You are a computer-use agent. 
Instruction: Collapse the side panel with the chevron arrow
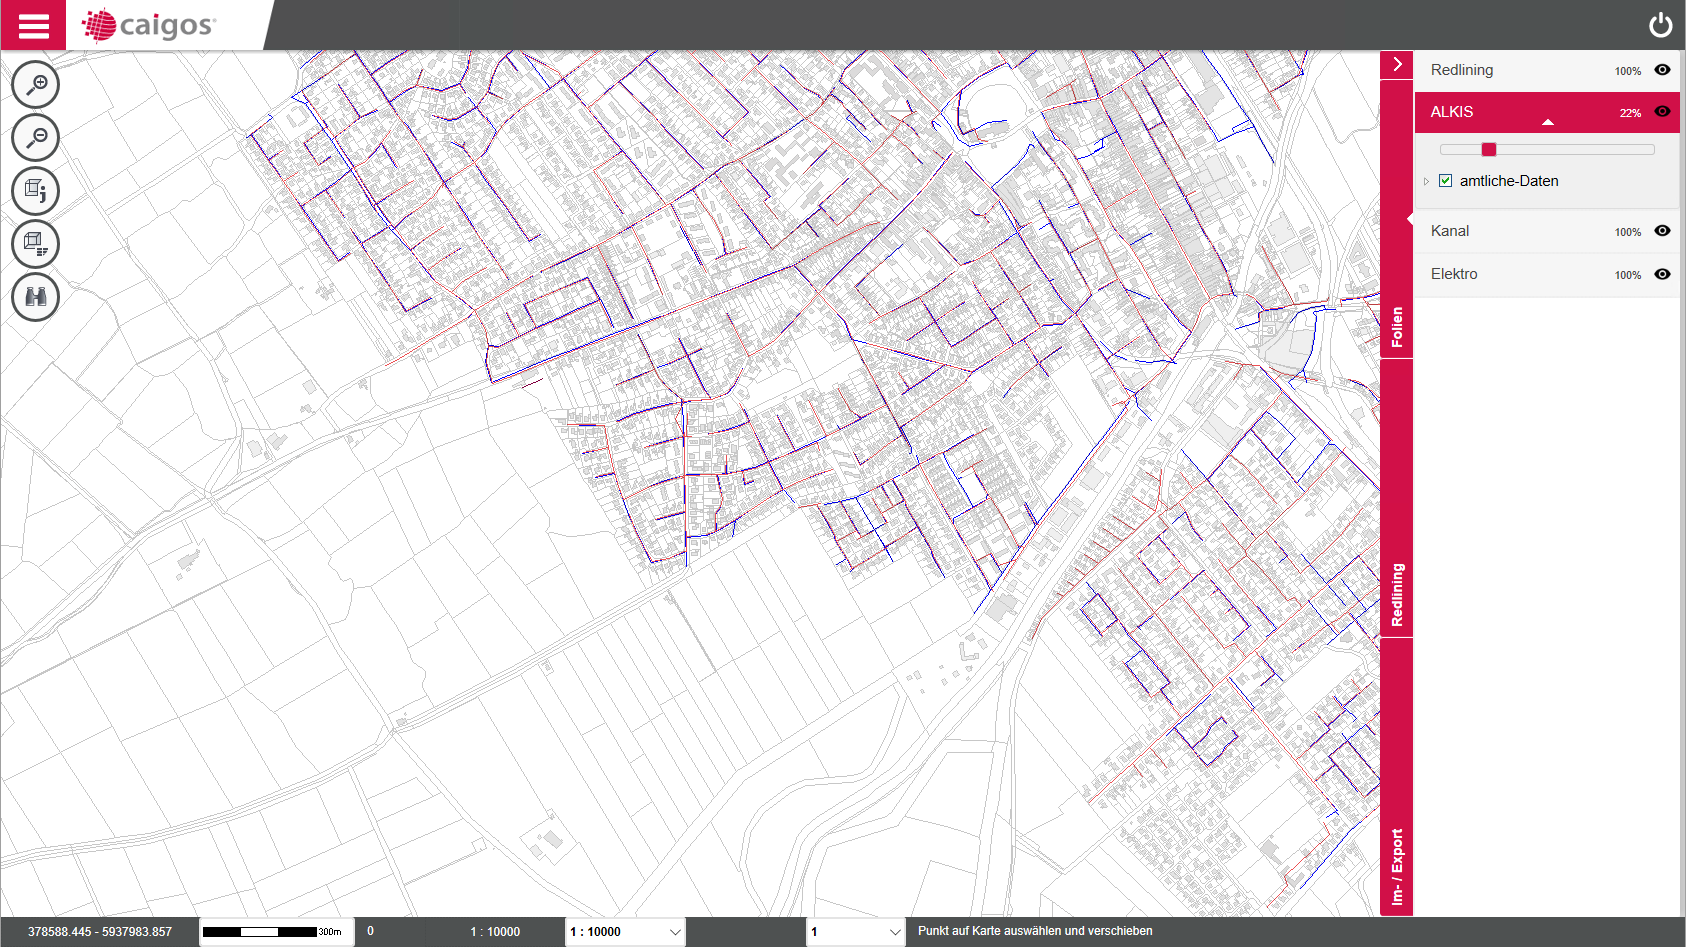[x=1397, y=65]
